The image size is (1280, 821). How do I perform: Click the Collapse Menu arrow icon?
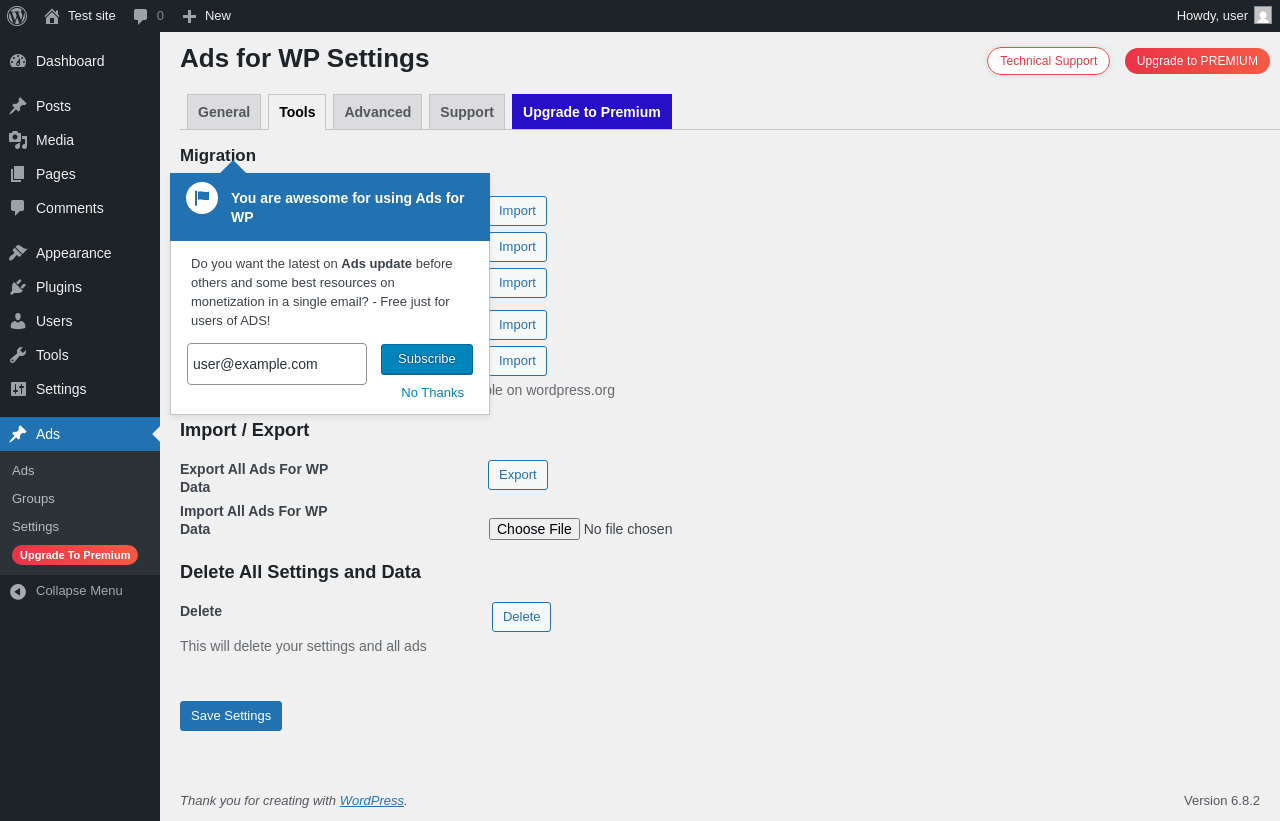(18, 591)
